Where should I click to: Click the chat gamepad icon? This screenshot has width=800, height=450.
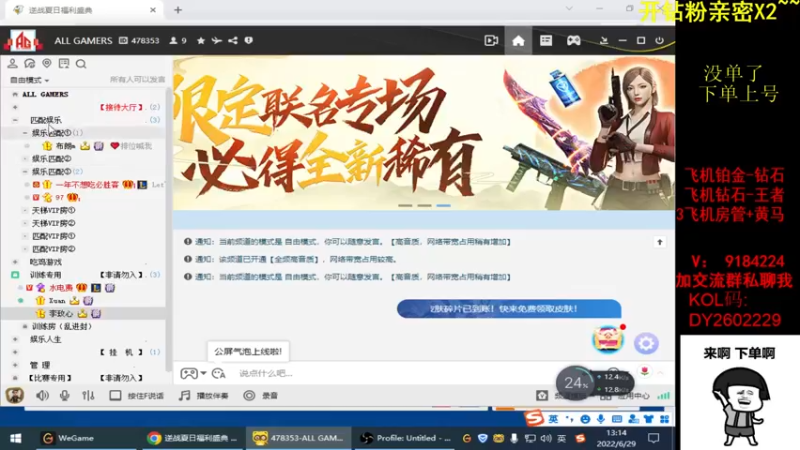[x=189, y=373]
